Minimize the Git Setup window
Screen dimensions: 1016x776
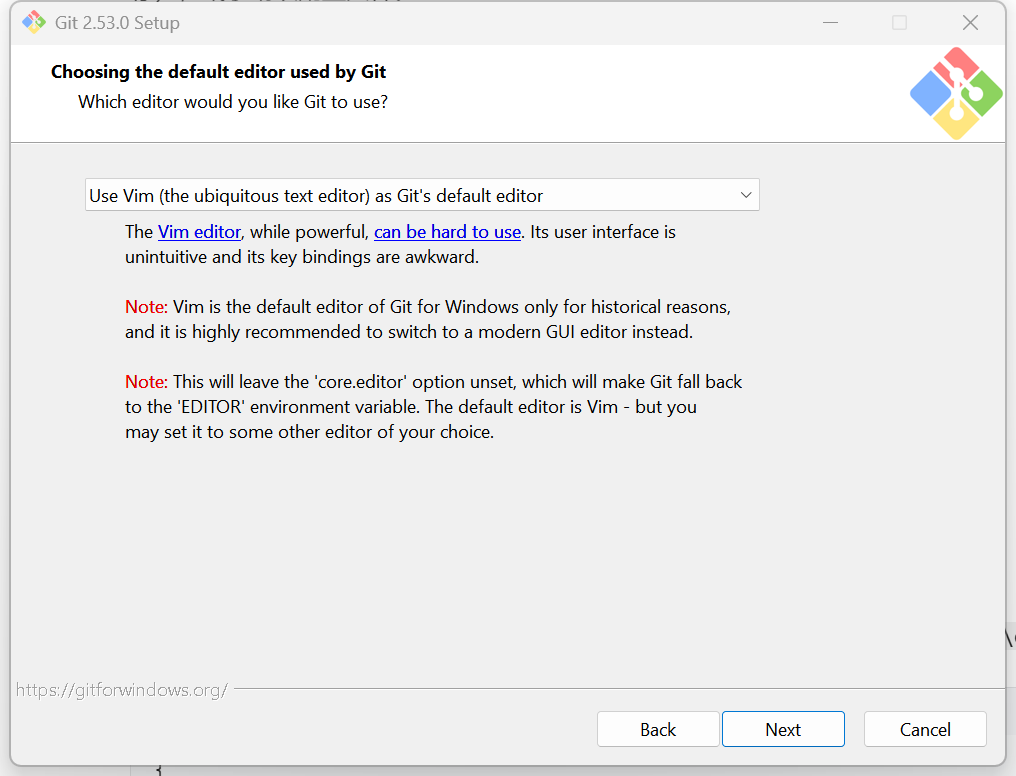[830, 23]
